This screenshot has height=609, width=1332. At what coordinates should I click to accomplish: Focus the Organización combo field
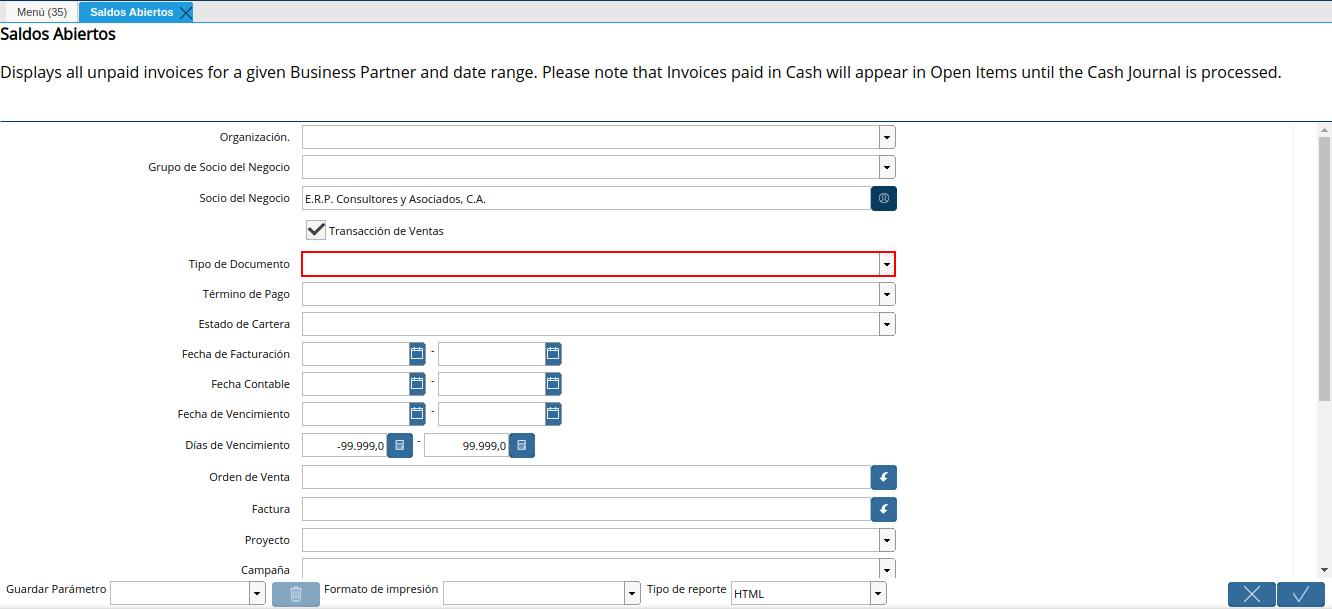pyautogui.click(x=590, y=137)
